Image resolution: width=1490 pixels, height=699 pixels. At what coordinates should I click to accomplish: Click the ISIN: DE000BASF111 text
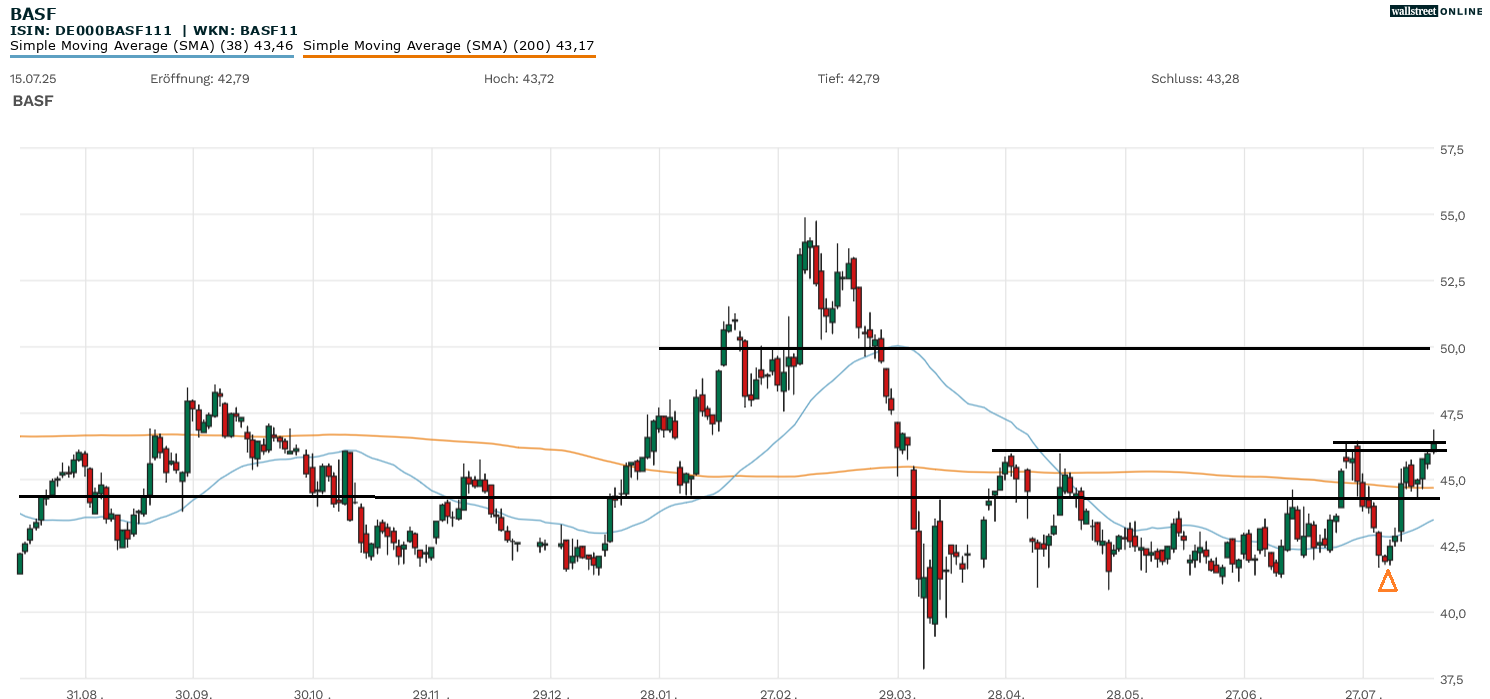(x=92, y=31)
